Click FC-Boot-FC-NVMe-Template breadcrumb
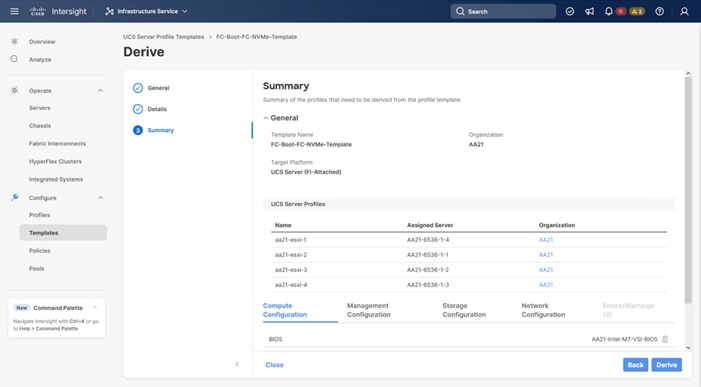Screen dimensions: 701x387 pos(257,37)
